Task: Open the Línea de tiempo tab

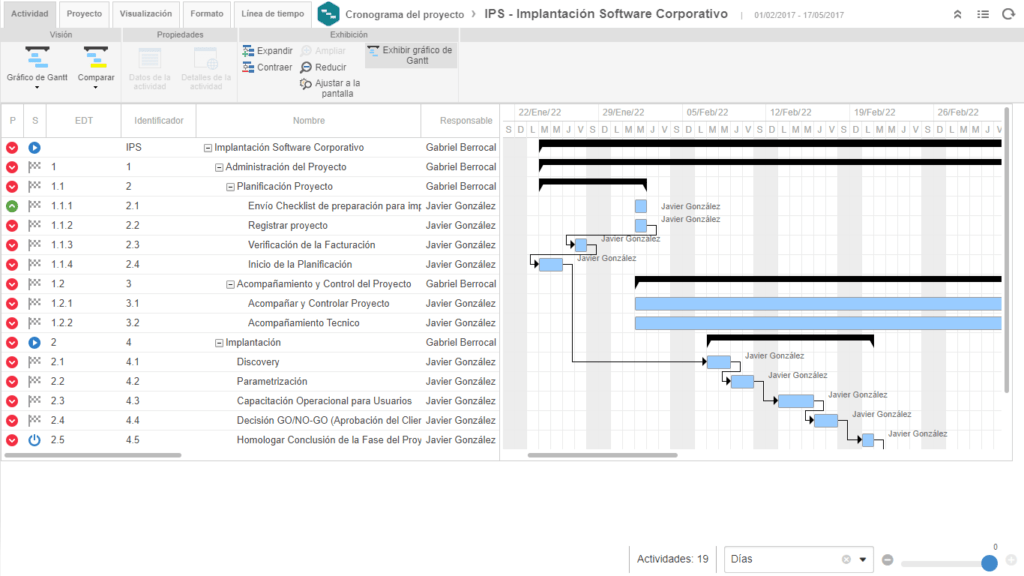Action: click(x=273, y=15)
